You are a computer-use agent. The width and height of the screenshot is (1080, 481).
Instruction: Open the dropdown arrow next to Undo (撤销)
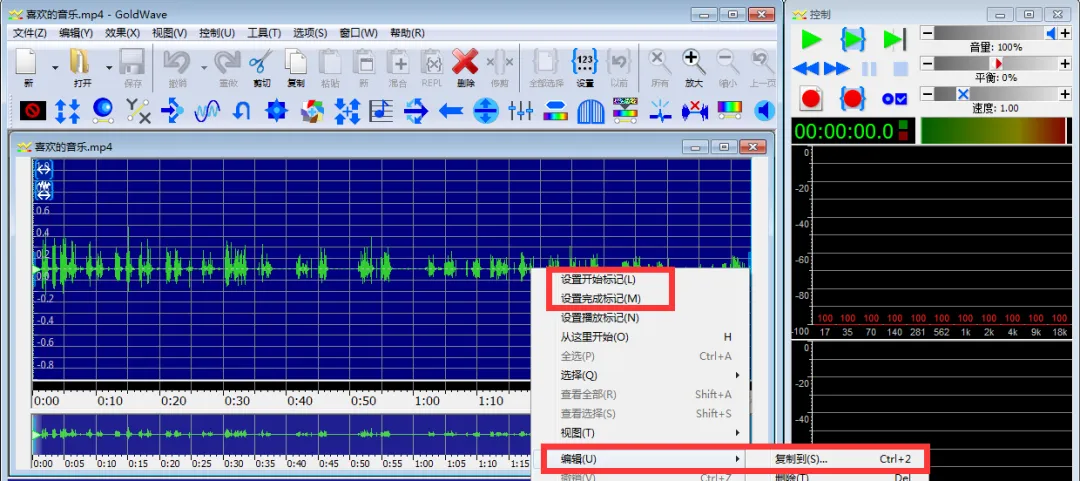tap(203, 68)
